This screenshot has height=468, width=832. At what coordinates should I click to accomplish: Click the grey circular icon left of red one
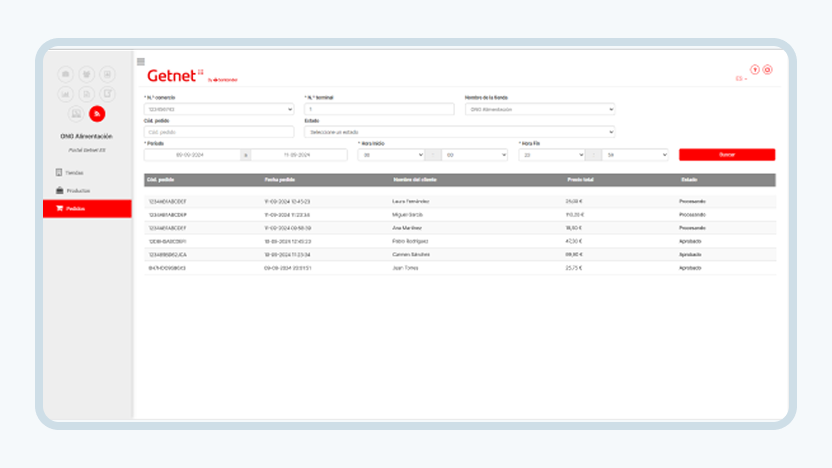(76, 114)
